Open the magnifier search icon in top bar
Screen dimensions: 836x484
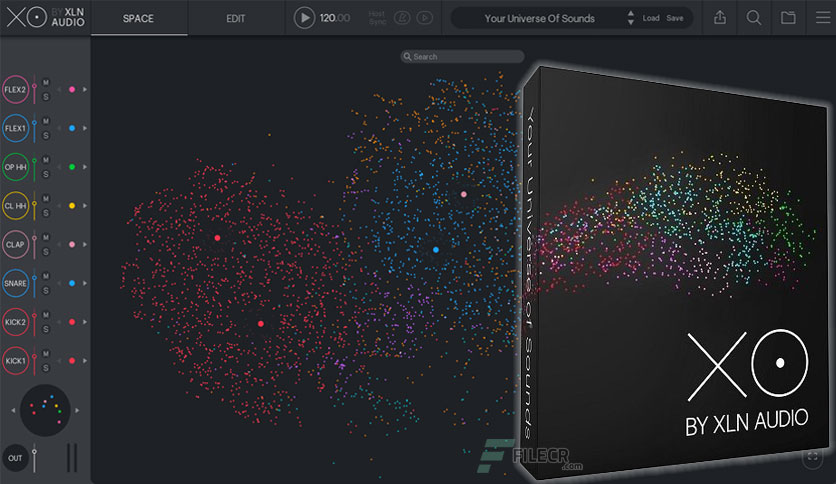(x=753, y=18)
